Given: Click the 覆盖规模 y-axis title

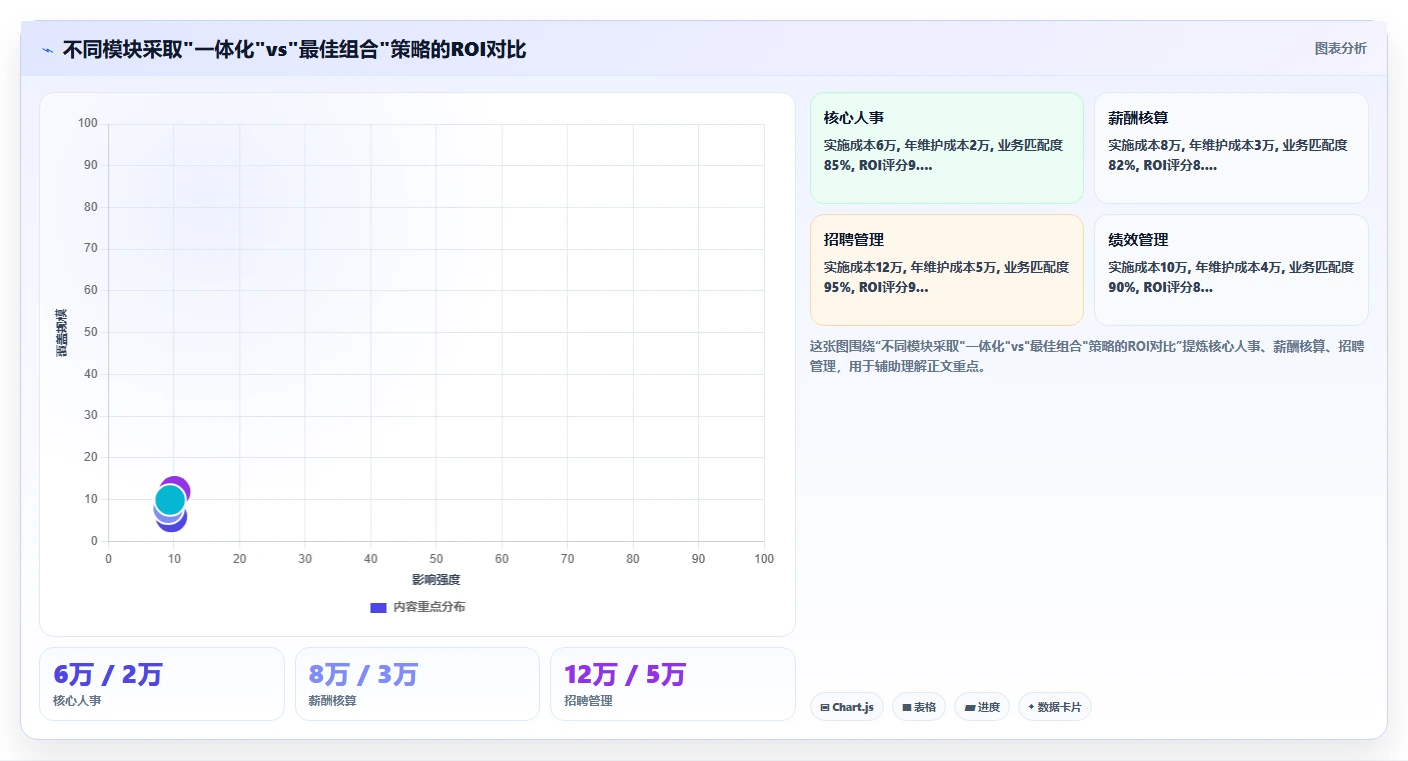Looking at the screenshot, I should click(x=62, y=332).
